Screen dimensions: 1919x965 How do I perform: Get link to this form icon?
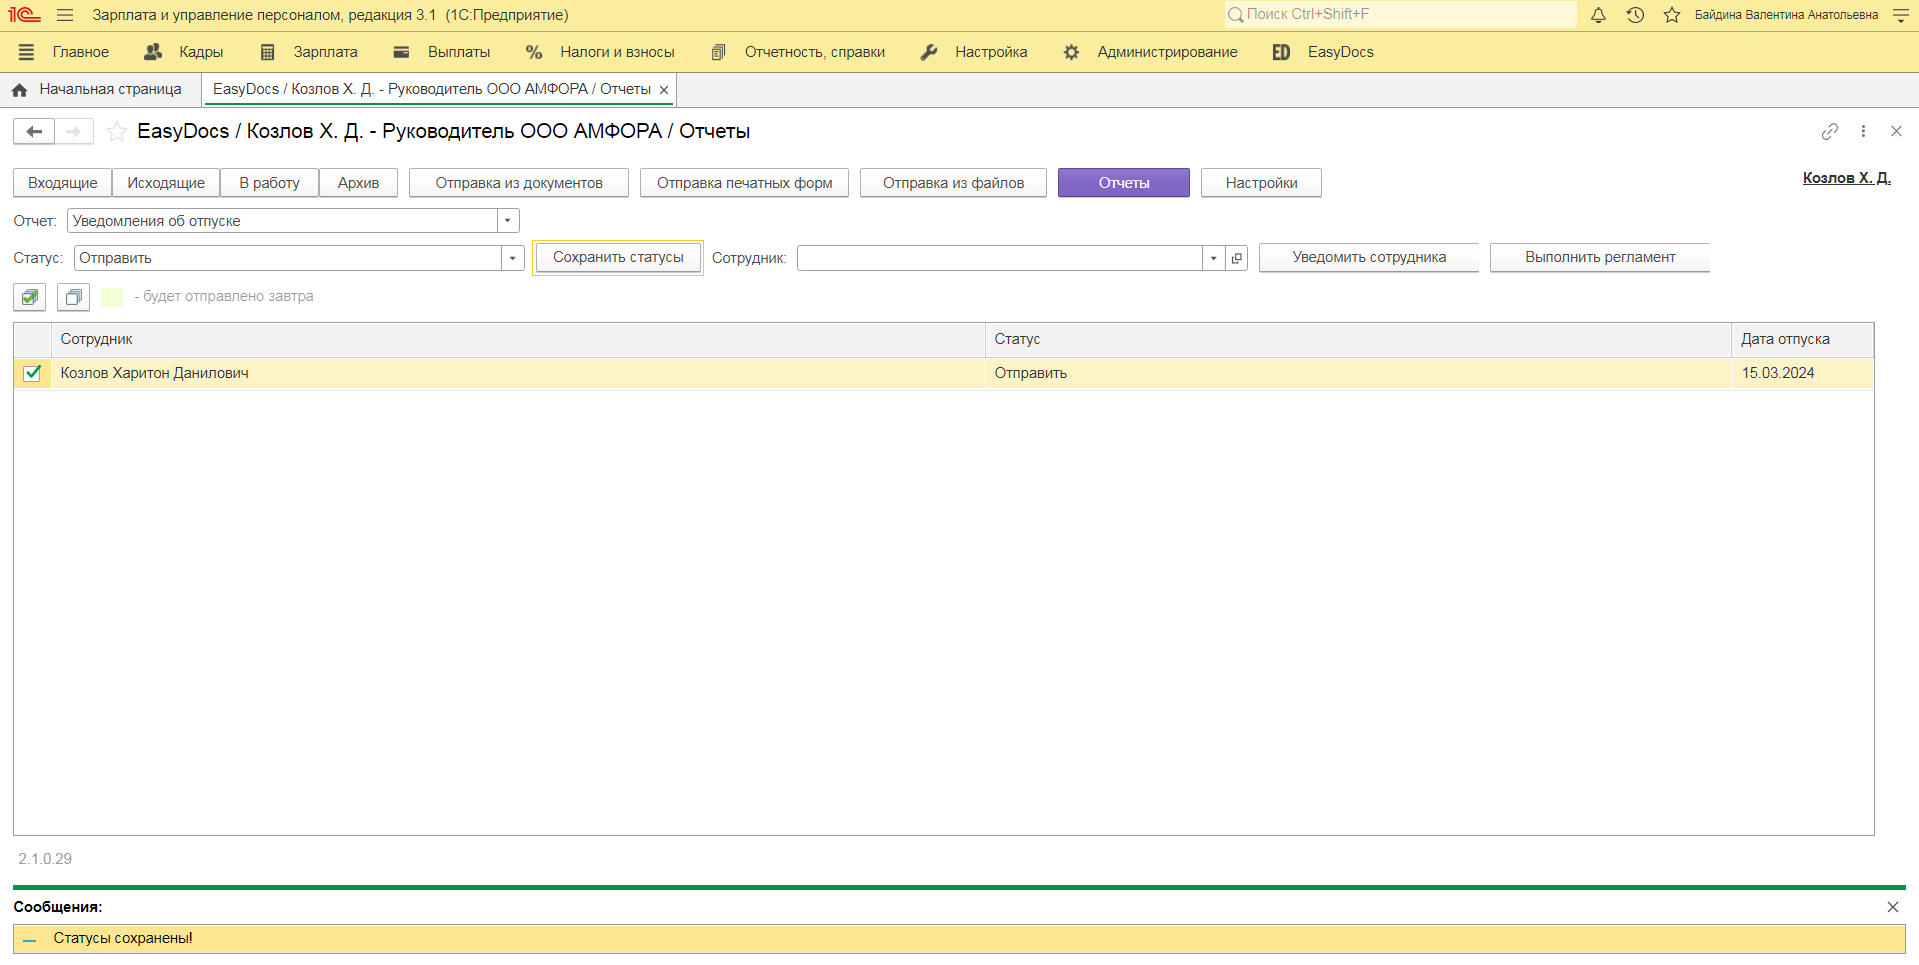[x=1830, y=131]
